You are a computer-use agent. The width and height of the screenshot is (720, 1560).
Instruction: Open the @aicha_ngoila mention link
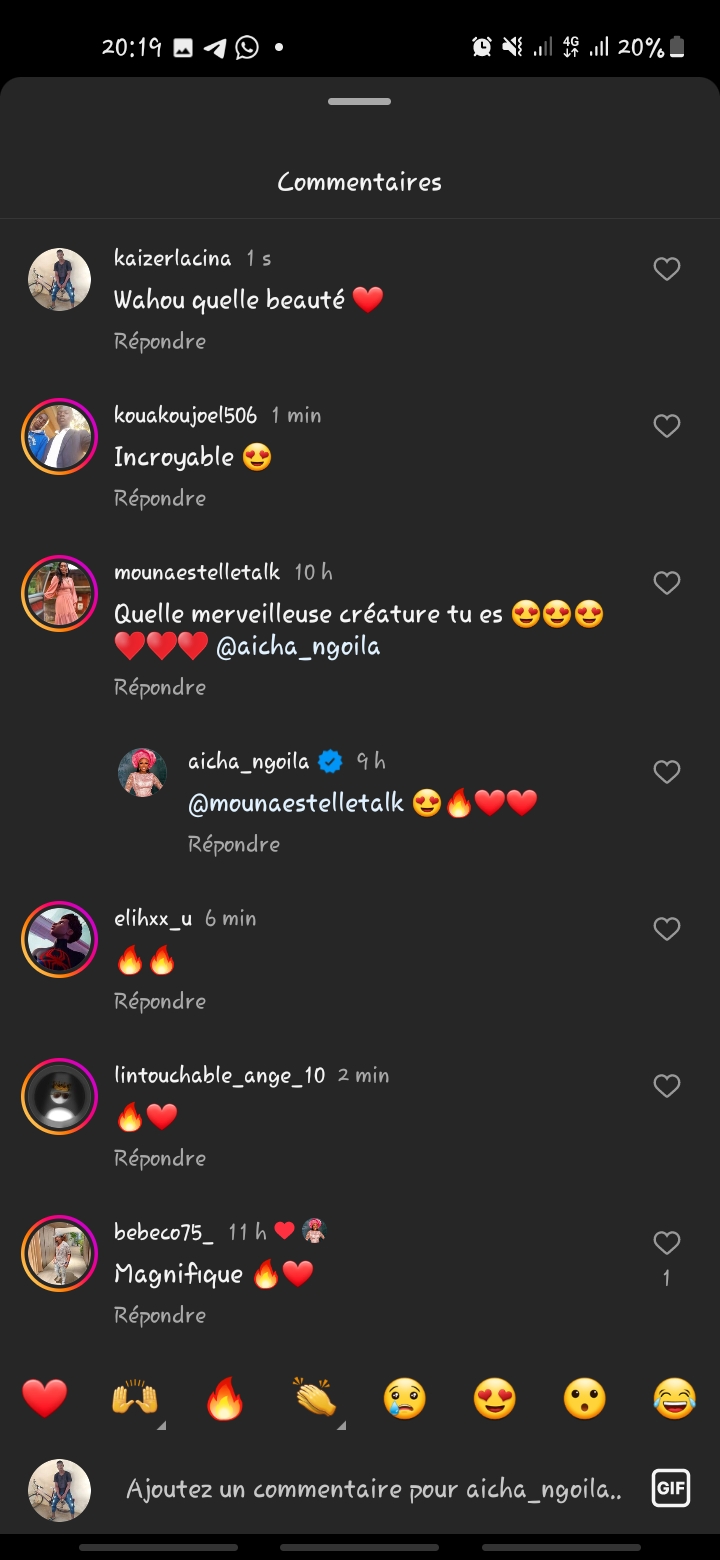point(298,647)
